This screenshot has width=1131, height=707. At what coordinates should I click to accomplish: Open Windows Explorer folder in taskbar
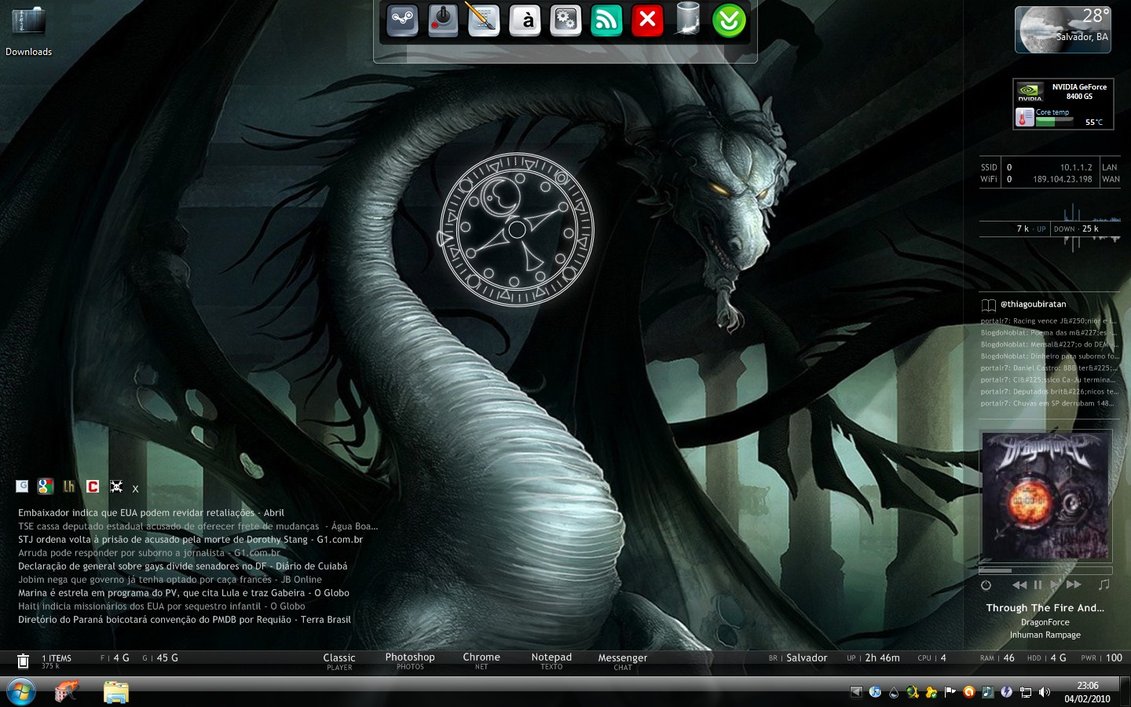(x=115, y=693)
